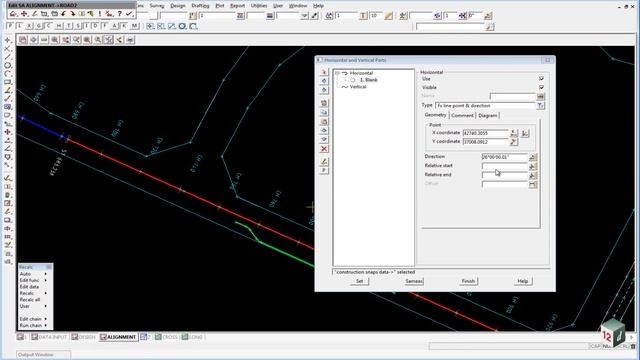Click the pick icon next to Relative start field
The width and height of the screenshot is (640, 360).
[x=533, y=166]
